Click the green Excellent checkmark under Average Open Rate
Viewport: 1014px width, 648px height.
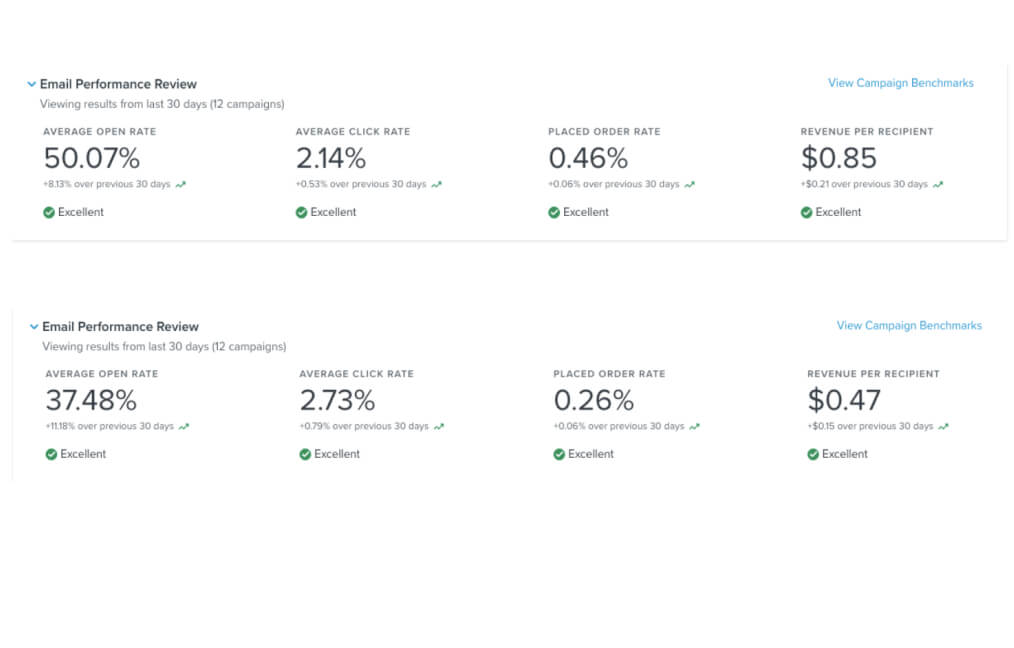pyautogui.click(x=49, y=212)
